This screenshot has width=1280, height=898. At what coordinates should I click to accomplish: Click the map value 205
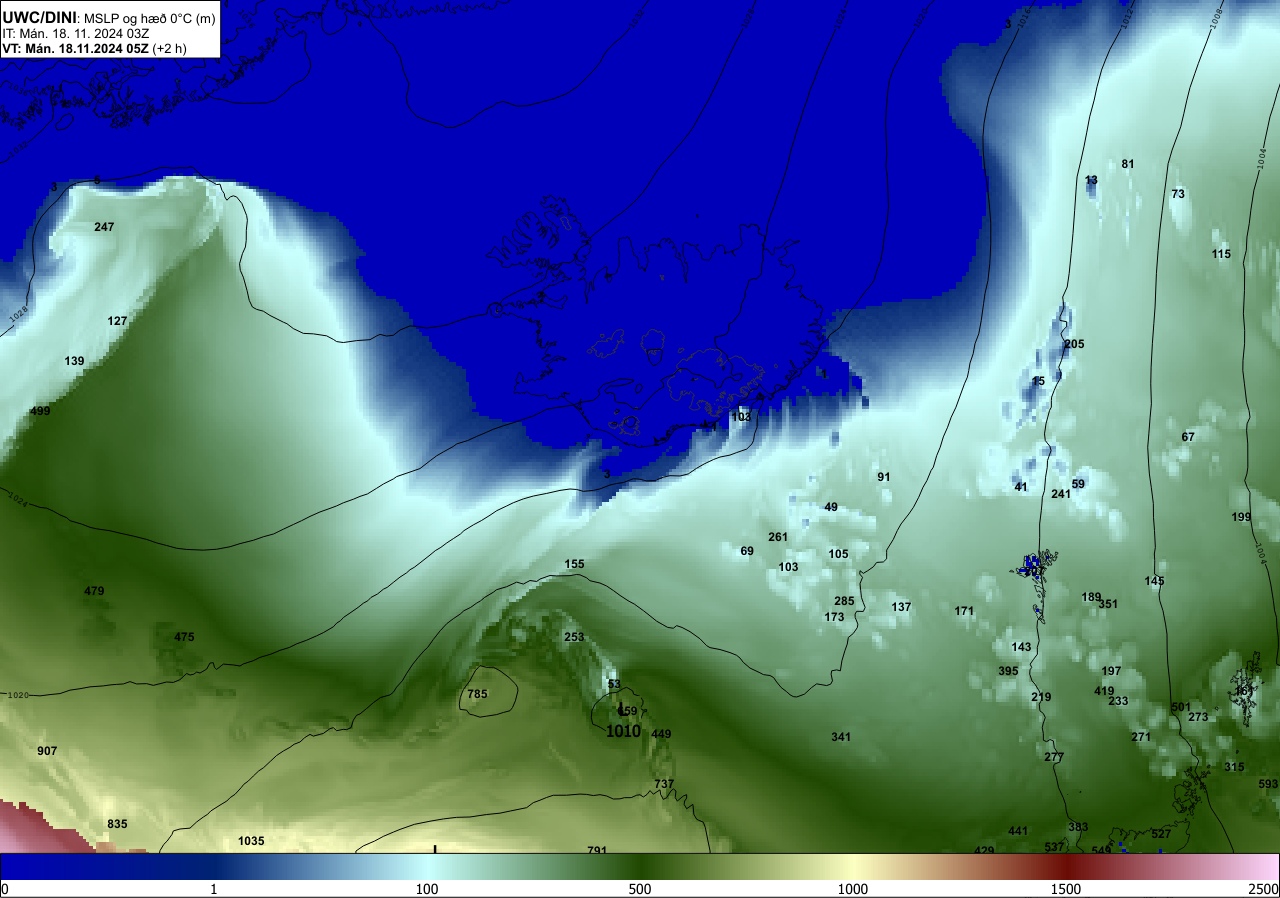point(1074,344)
